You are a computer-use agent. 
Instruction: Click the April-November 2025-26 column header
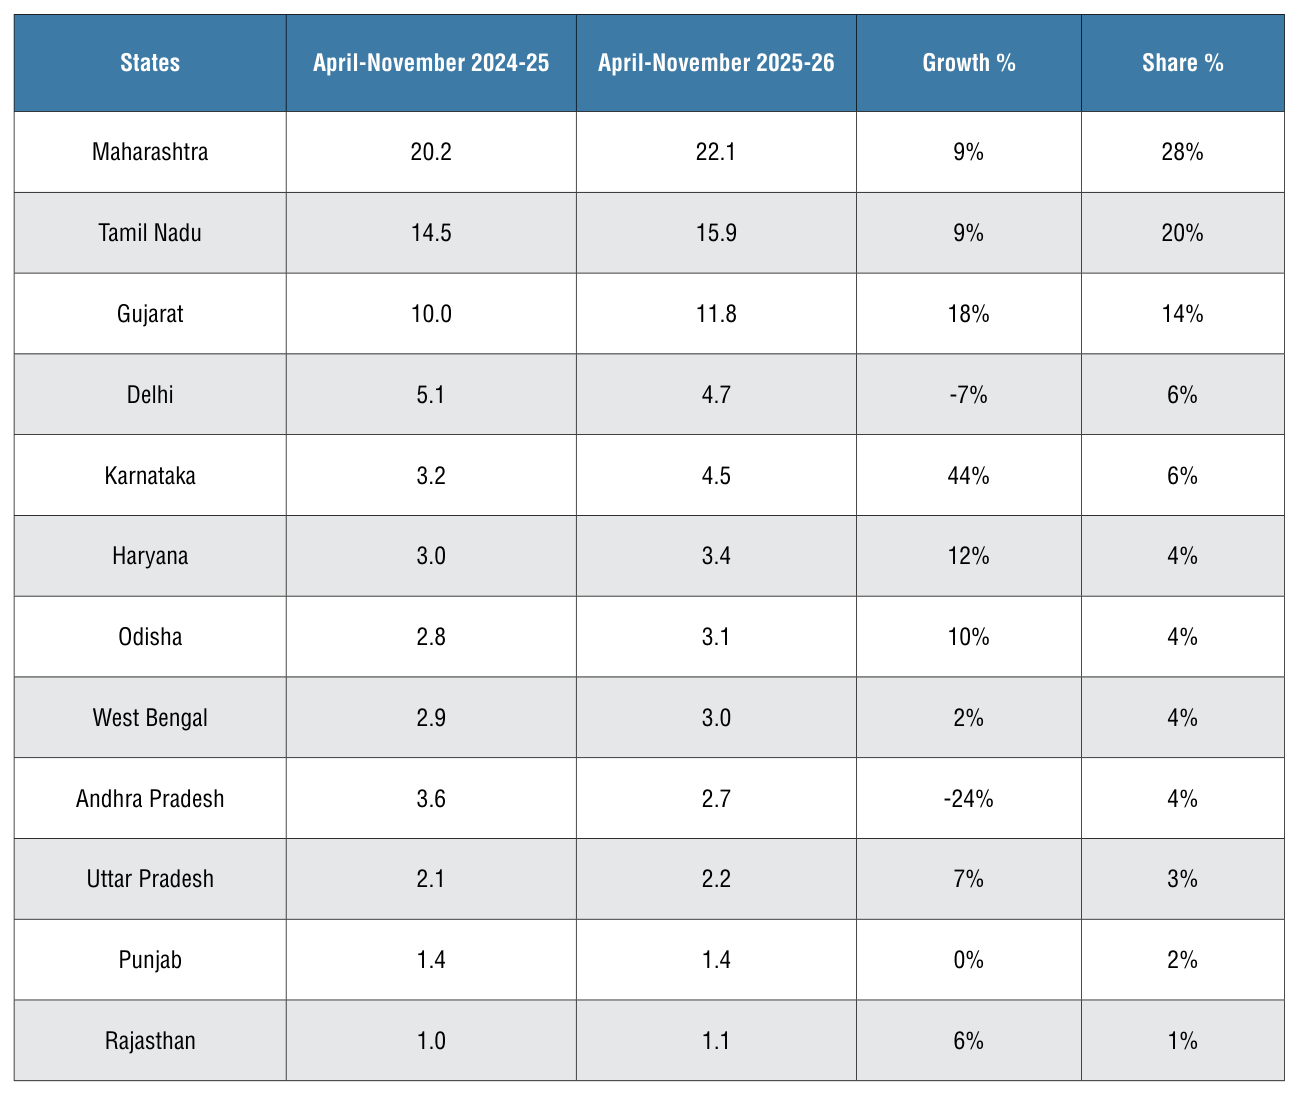click(x=716, y=63)
